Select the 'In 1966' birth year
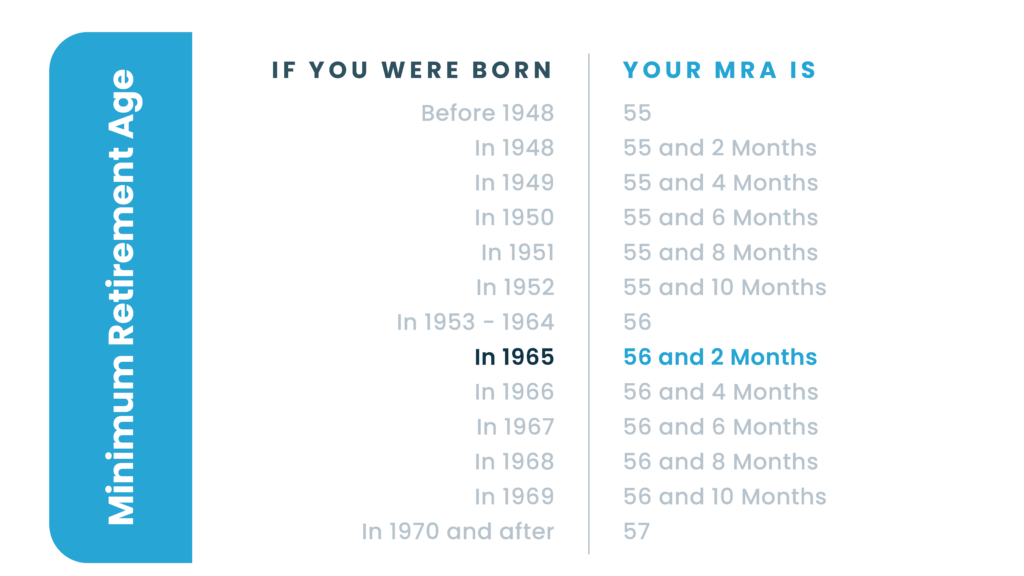The image size is (1024, 576). (514, 392)
